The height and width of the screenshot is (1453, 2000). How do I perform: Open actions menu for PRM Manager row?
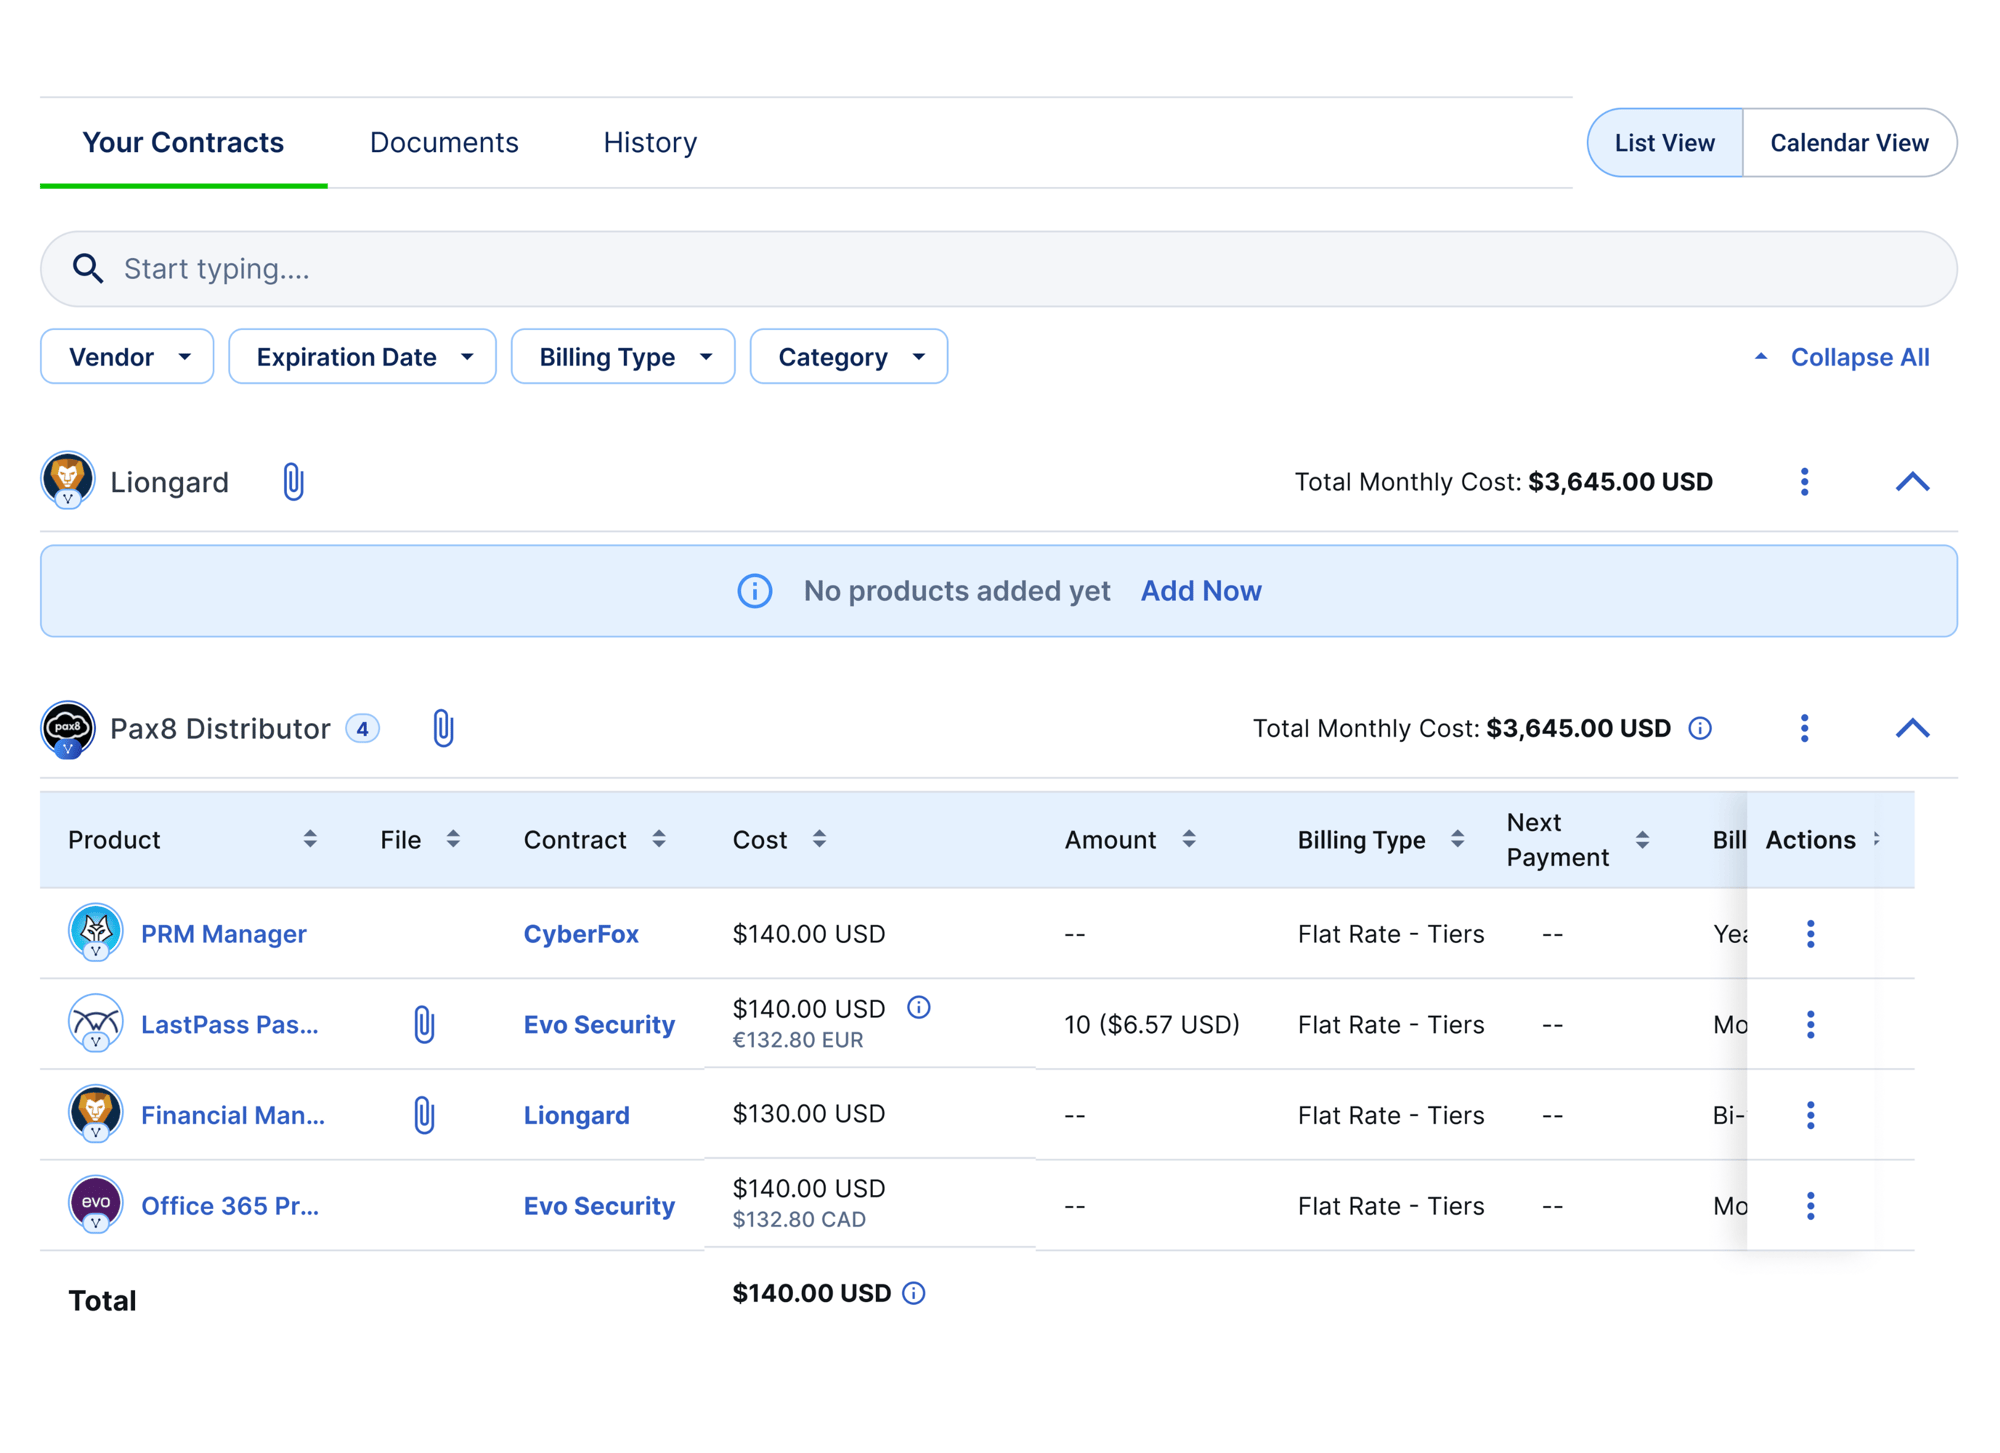(x=1811, y=934)
